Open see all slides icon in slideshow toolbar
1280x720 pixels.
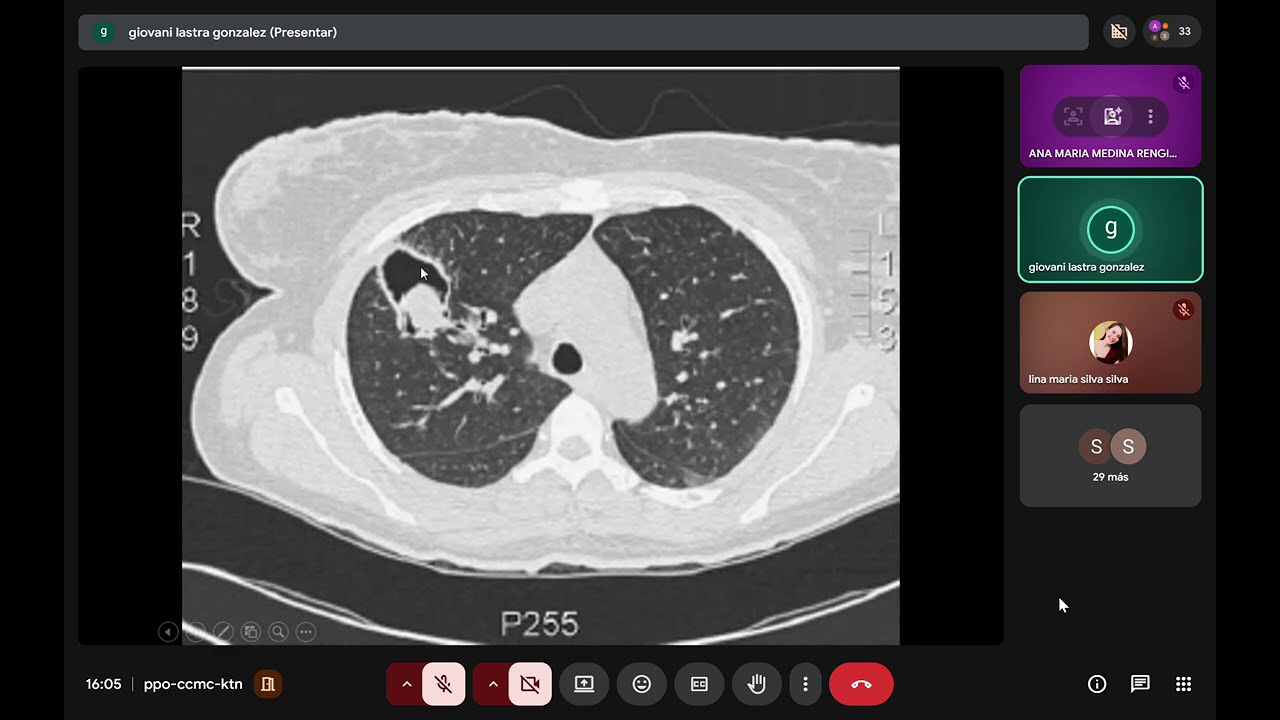pos(251,632)
